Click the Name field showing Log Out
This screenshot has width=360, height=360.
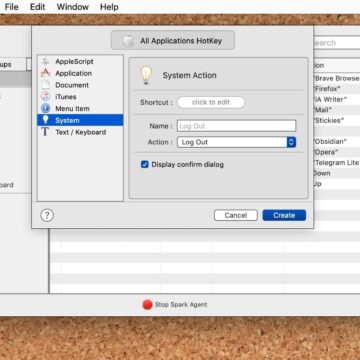236,126
